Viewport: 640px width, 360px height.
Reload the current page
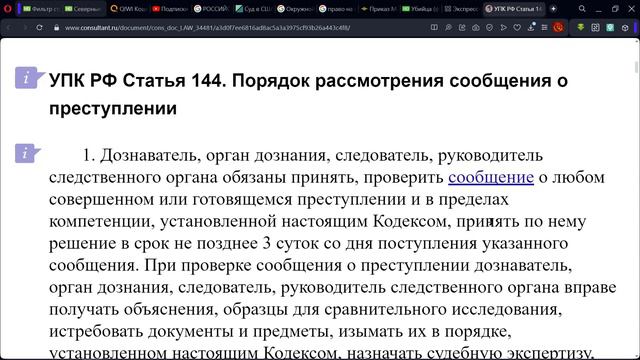click(39, 28)
